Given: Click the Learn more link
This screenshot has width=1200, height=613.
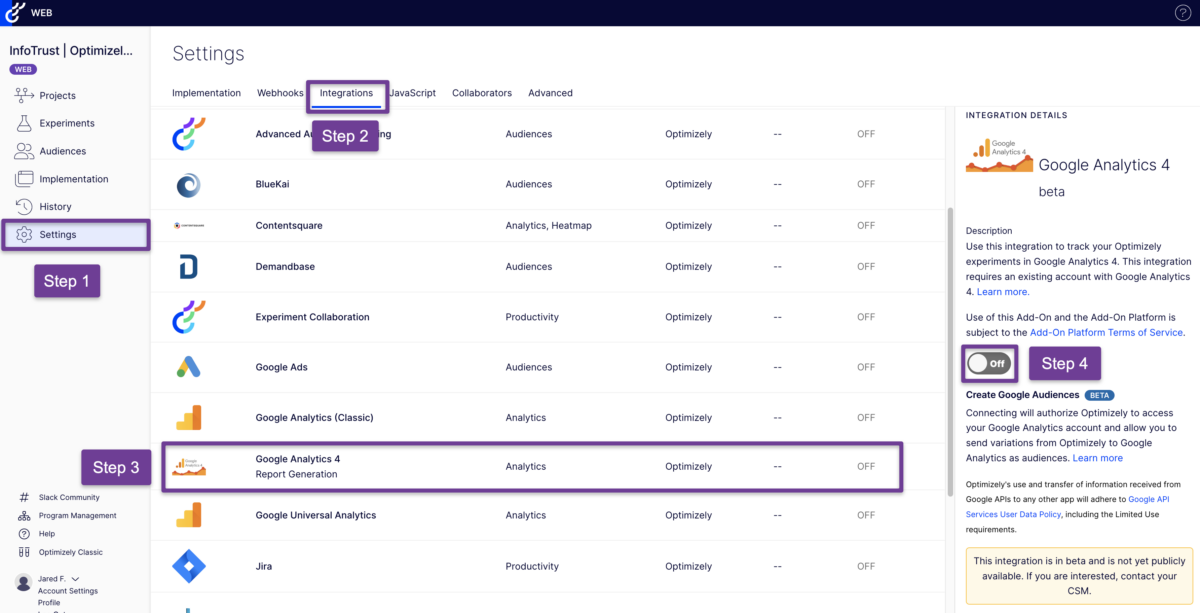Looking at the screenshot, I should tap(1002, 291).
